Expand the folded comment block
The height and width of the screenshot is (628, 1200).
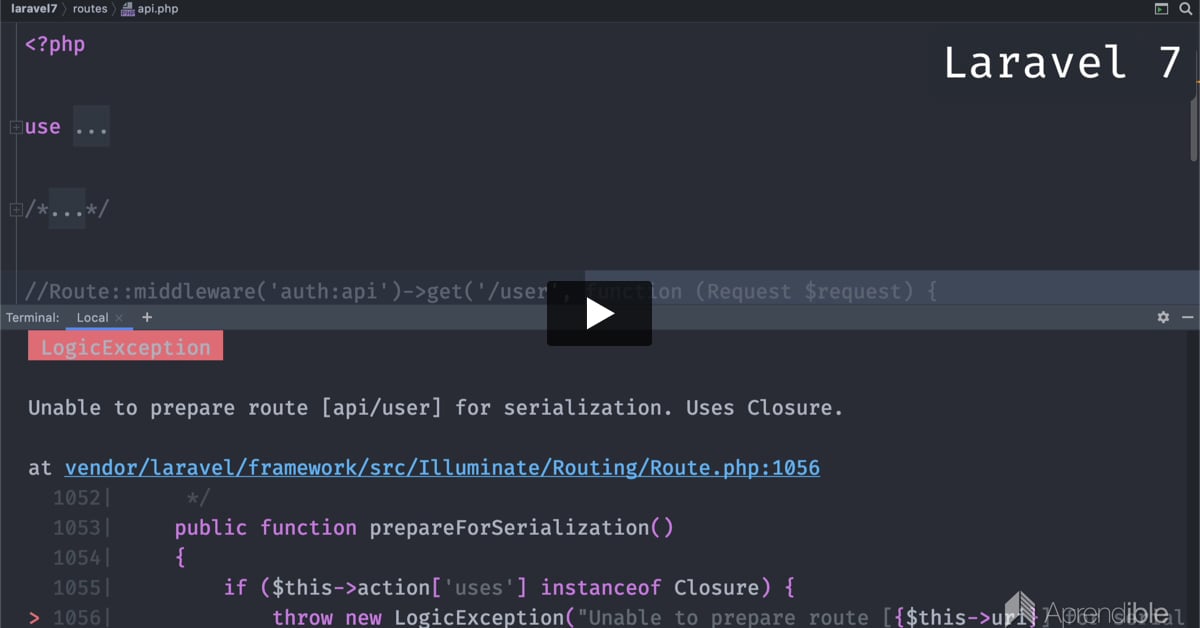click(x=16, y=210)
